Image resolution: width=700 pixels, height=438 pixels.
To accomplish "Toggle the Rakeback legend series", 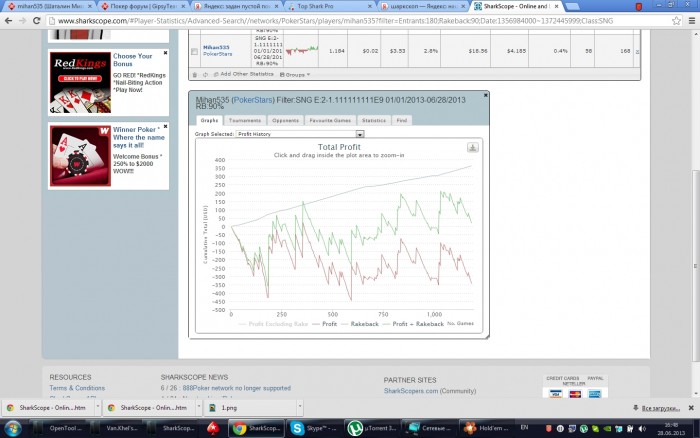I will 359,324.
